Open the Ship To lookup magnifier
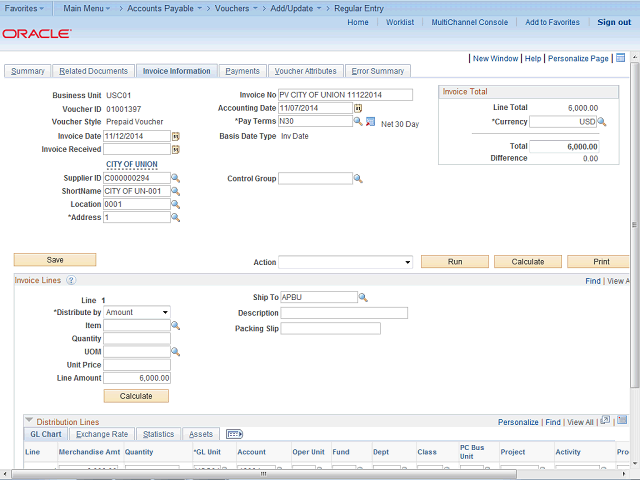 (363, 297)
